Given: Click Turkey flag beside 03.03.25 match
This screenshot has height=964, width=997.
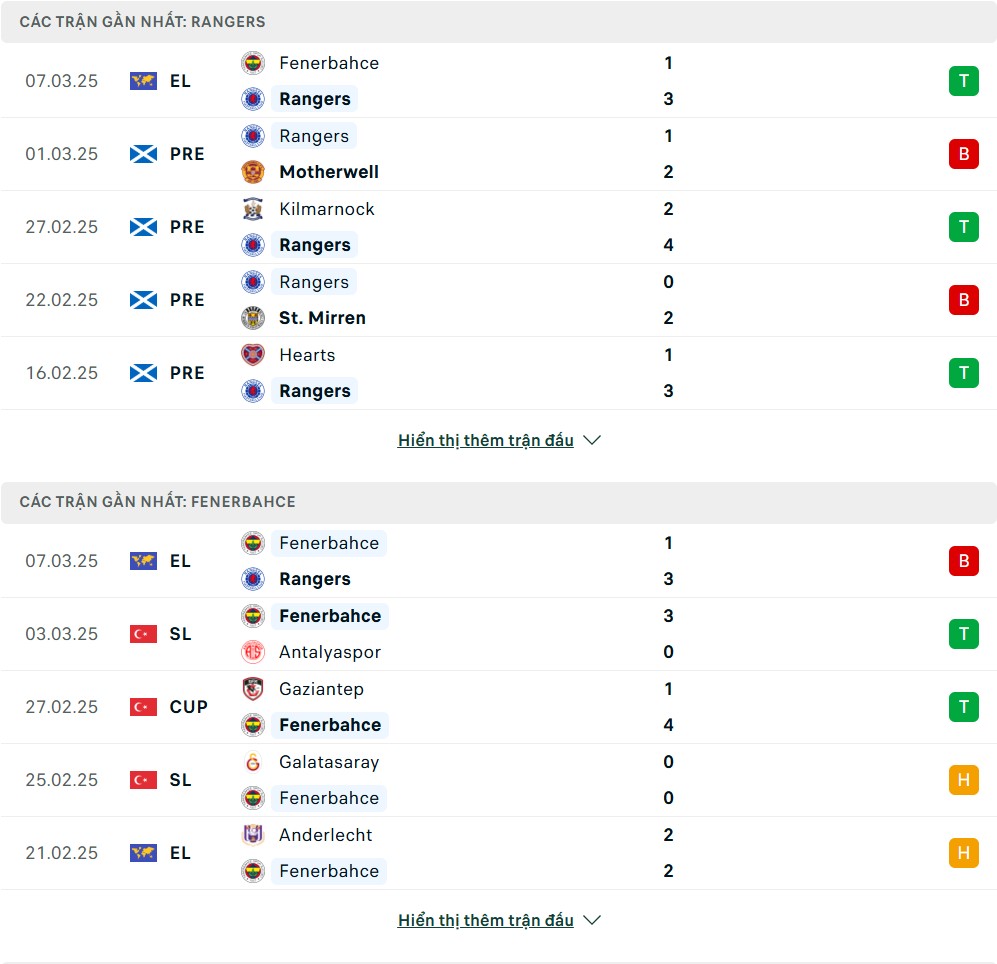Looking at the screenshot, I should click(143, 634).
